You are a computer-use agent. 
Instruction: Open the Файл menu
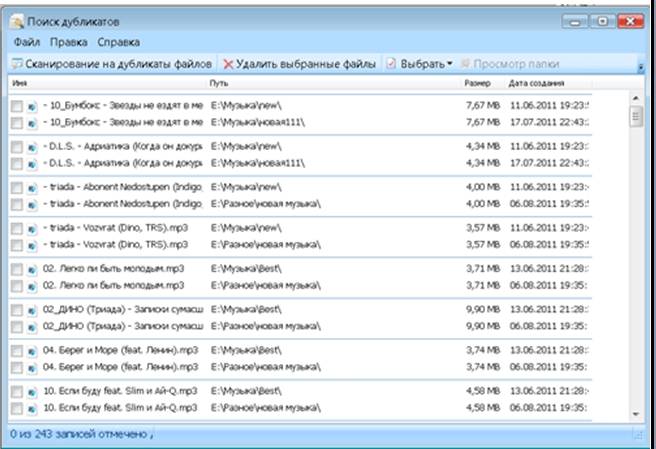[x=27, y=42]
